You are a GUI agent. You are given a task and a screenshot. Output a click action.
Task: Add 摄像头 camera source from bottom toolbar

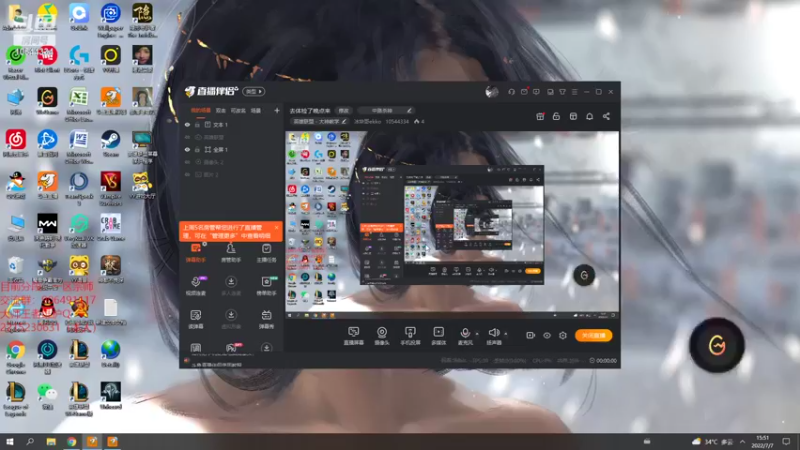[x=382, y=336]
